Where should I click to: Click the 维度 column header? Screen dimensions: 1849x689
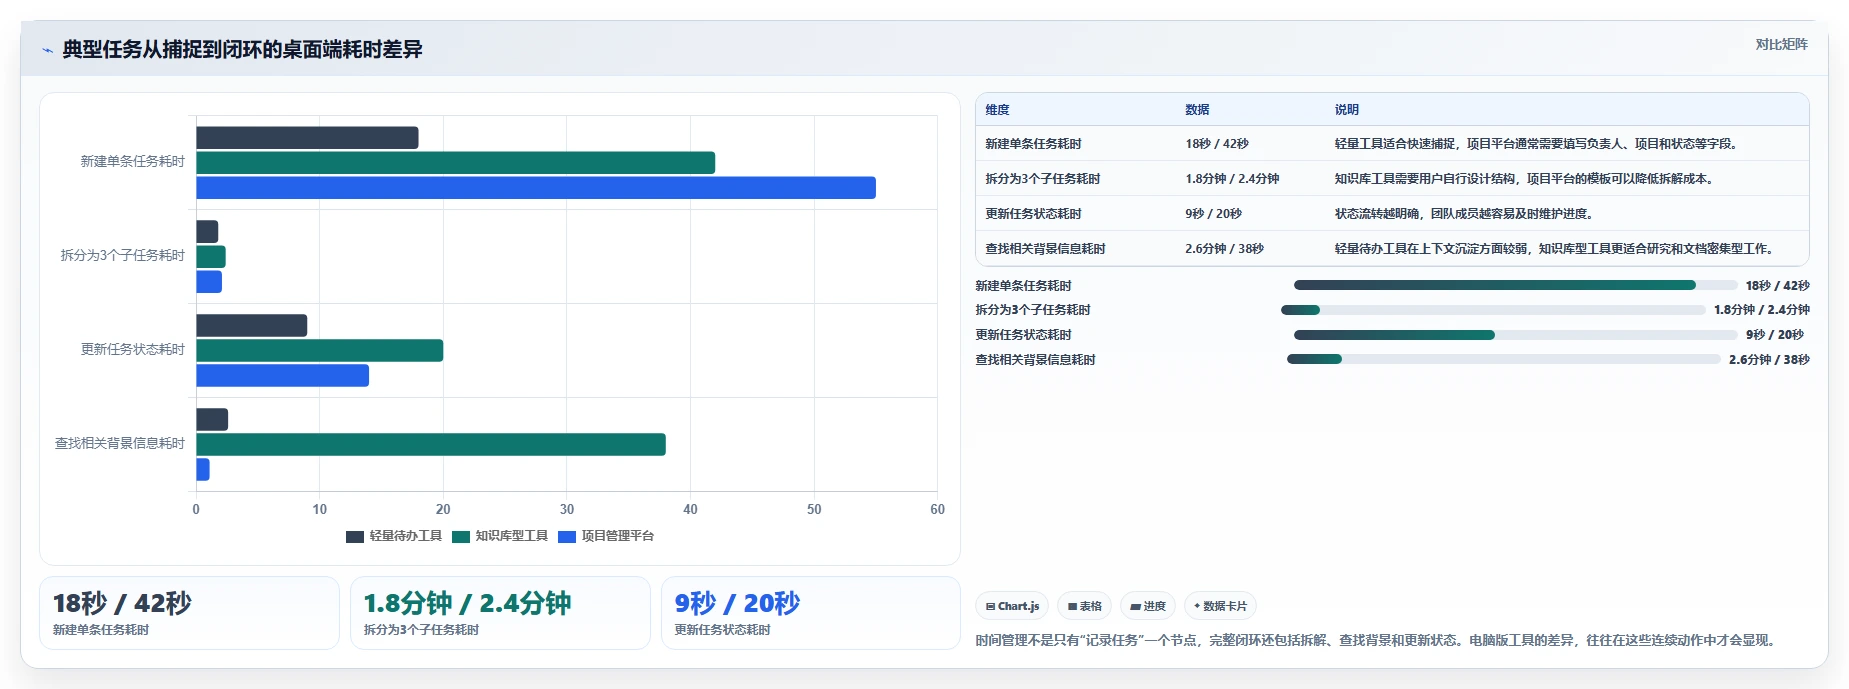pyautogui.click(x=997, y=110)
